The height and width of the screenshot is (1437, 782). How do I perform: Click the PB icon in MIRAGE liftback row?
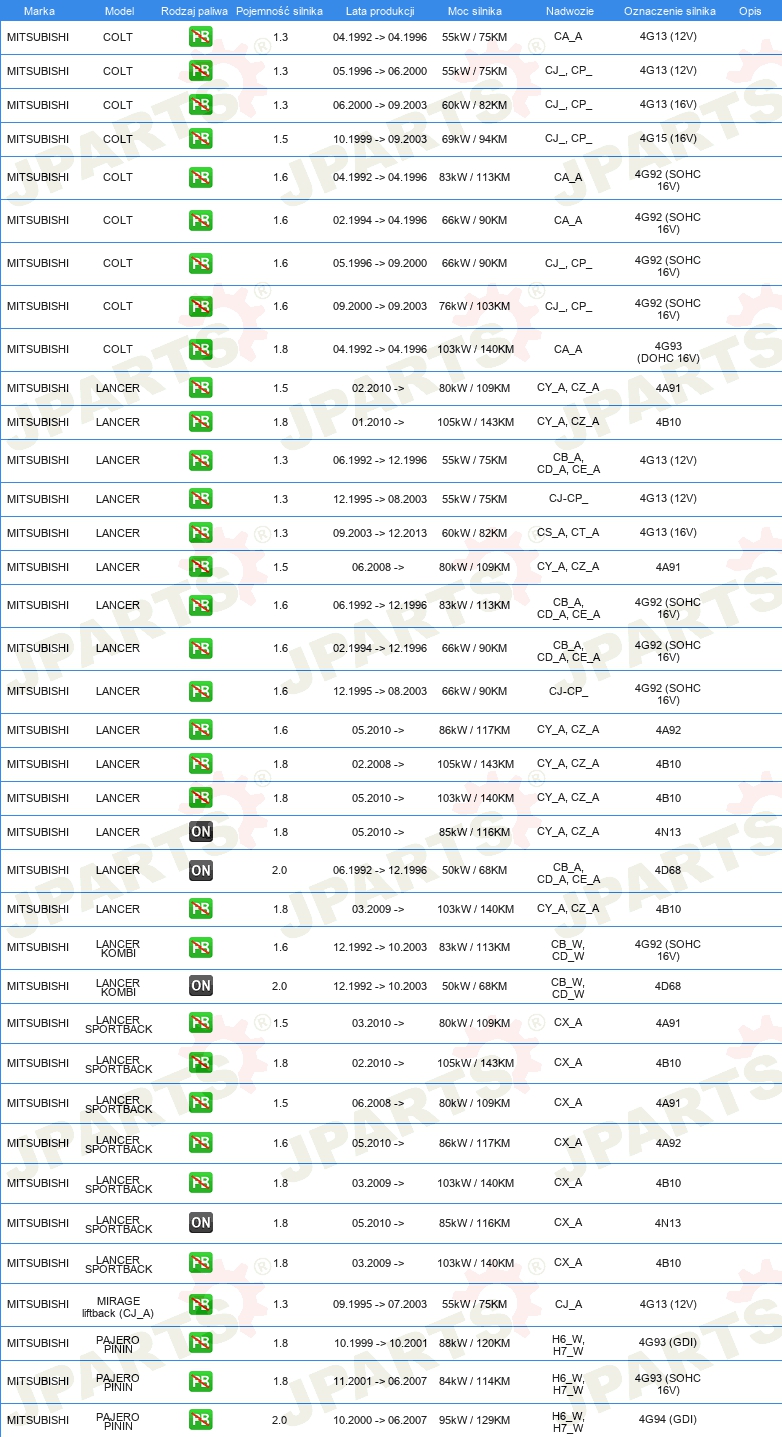pyautogui.click(x=201, y=1304)
